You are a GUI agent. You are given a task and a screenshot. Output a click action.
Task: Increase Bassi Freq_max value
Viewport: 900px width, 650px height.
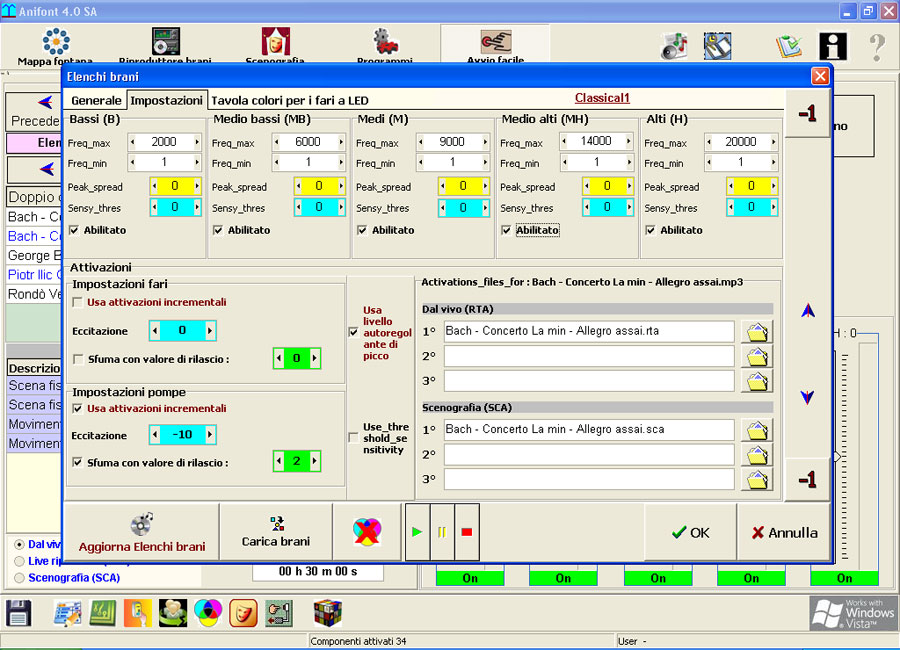tap(197, 142)
